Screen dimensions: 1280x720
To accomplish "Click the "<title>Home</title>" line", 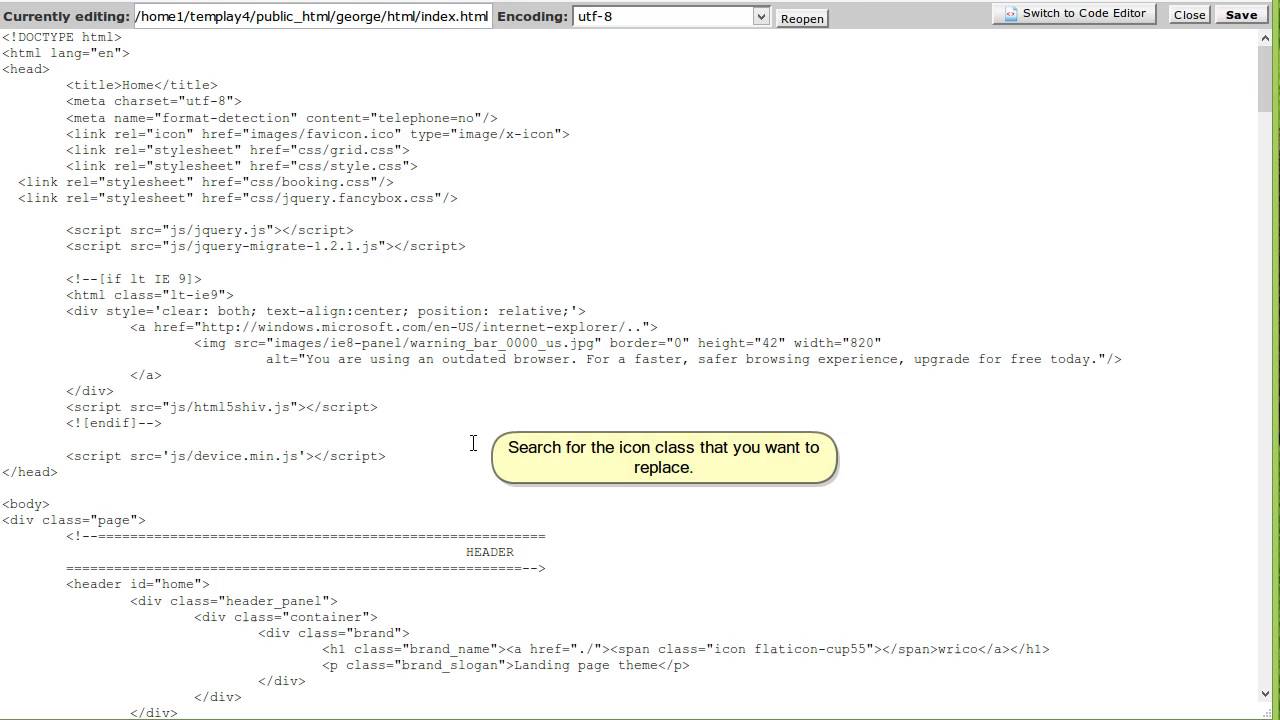I will click(x=142, y=85).
